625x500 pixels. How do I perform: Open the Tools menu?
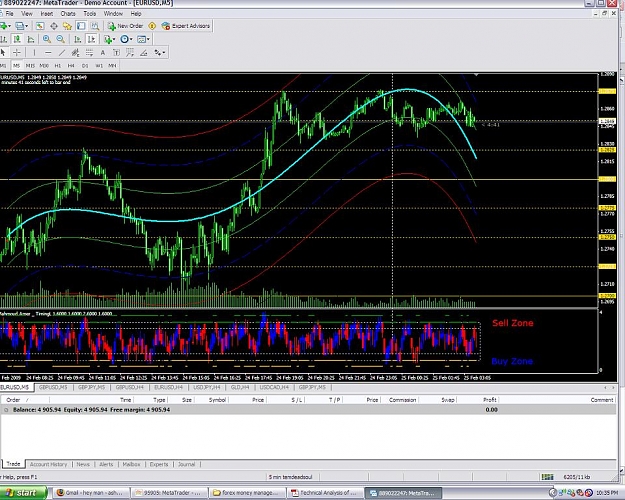tap(90, 14)
